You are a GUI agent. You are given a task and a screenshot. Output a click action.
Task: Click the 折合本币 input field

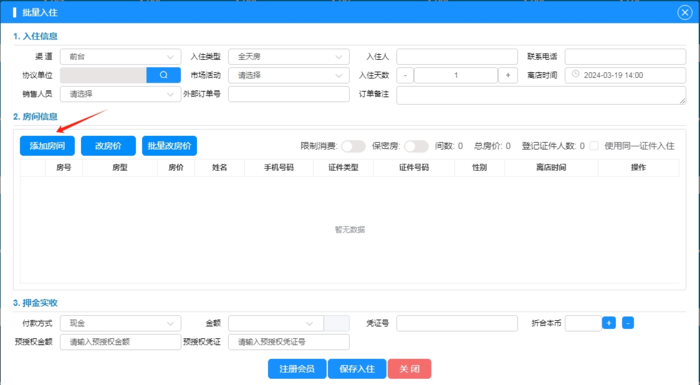point(583,323)
